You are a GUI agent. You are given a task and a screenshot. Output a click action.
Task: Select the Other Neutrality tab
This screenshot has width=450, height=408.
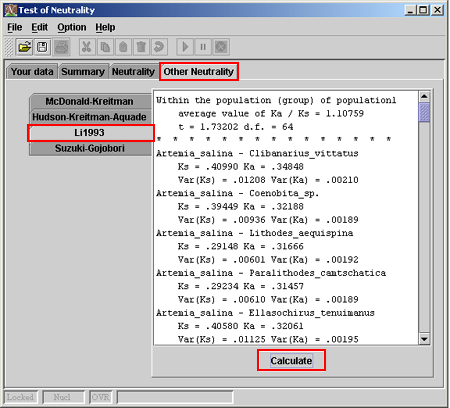tap(199, 72)
